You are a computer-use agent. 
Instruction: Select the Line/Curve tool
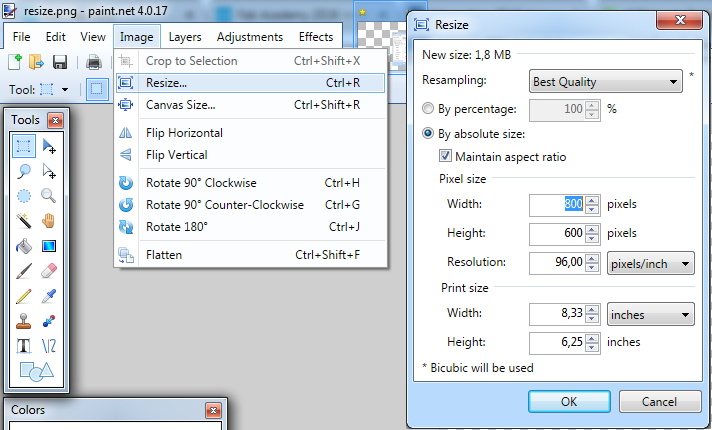(x=49, y=346)
